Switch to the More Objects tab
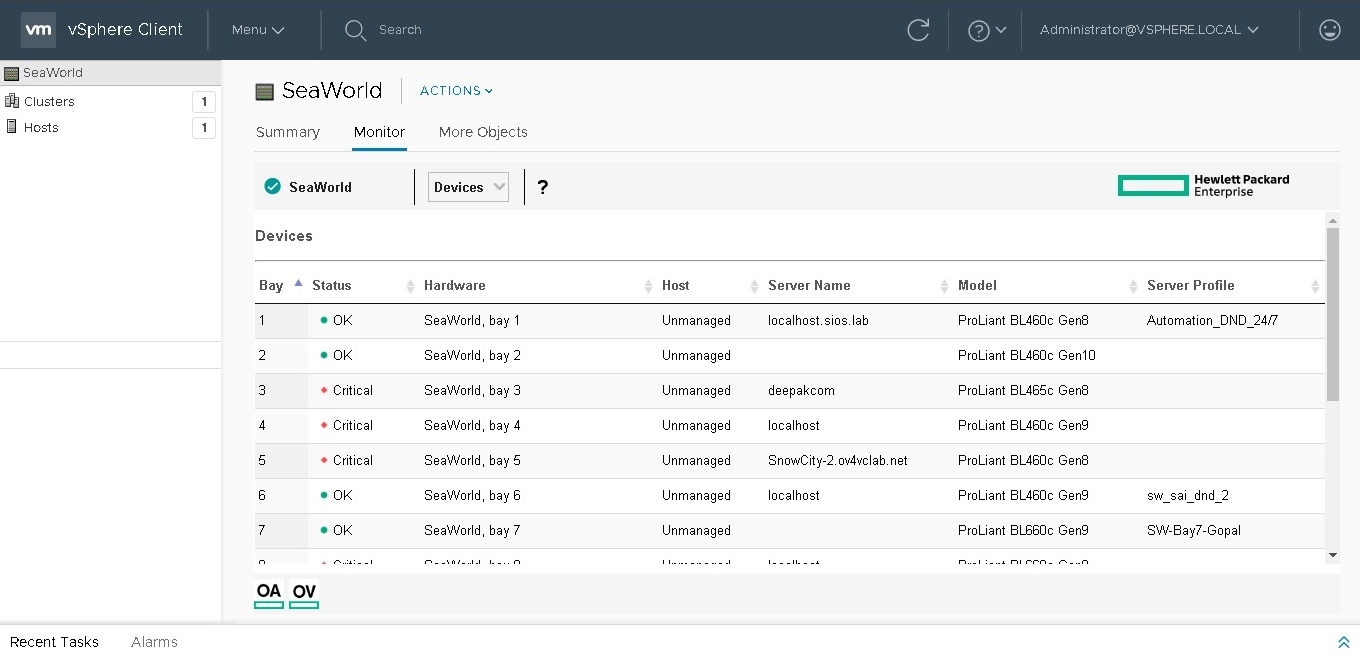Image resolution: width=1360 pixels, height=659 pixels. [x=483, y=132]
